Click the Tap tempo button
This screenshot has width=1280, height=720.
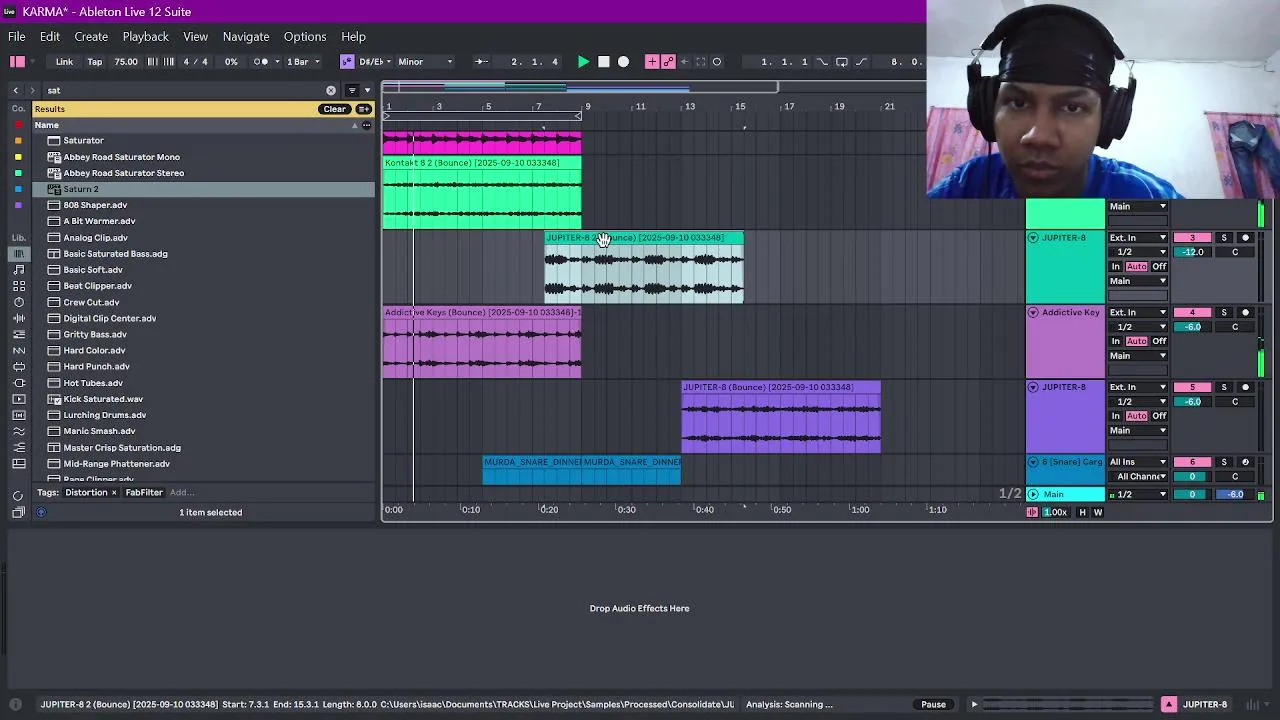94,62
